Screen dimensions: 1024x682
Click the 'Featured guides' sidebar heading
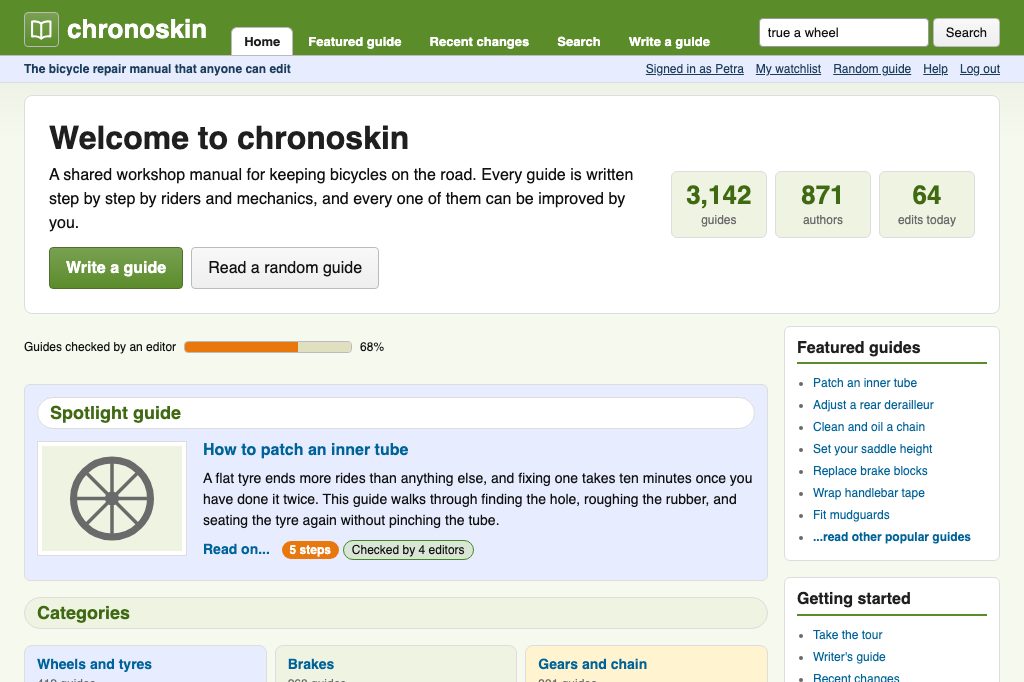pyautogui.click(x=858, y=348)
